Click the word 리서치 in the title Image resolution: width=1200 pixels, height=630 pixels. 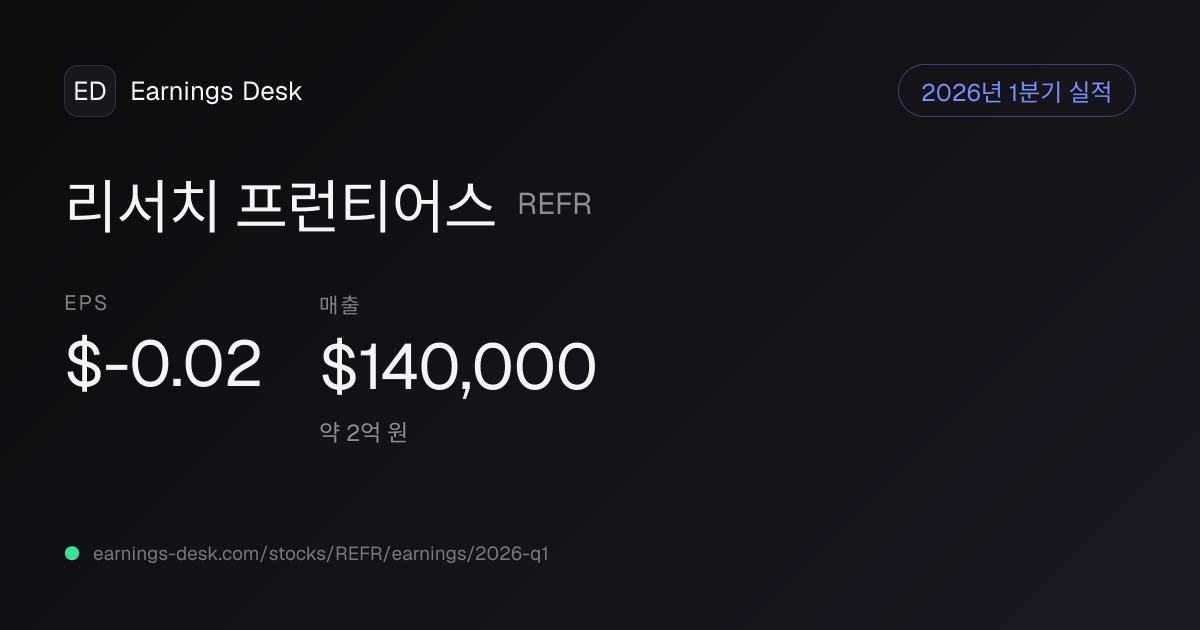(x=141, y=205)
